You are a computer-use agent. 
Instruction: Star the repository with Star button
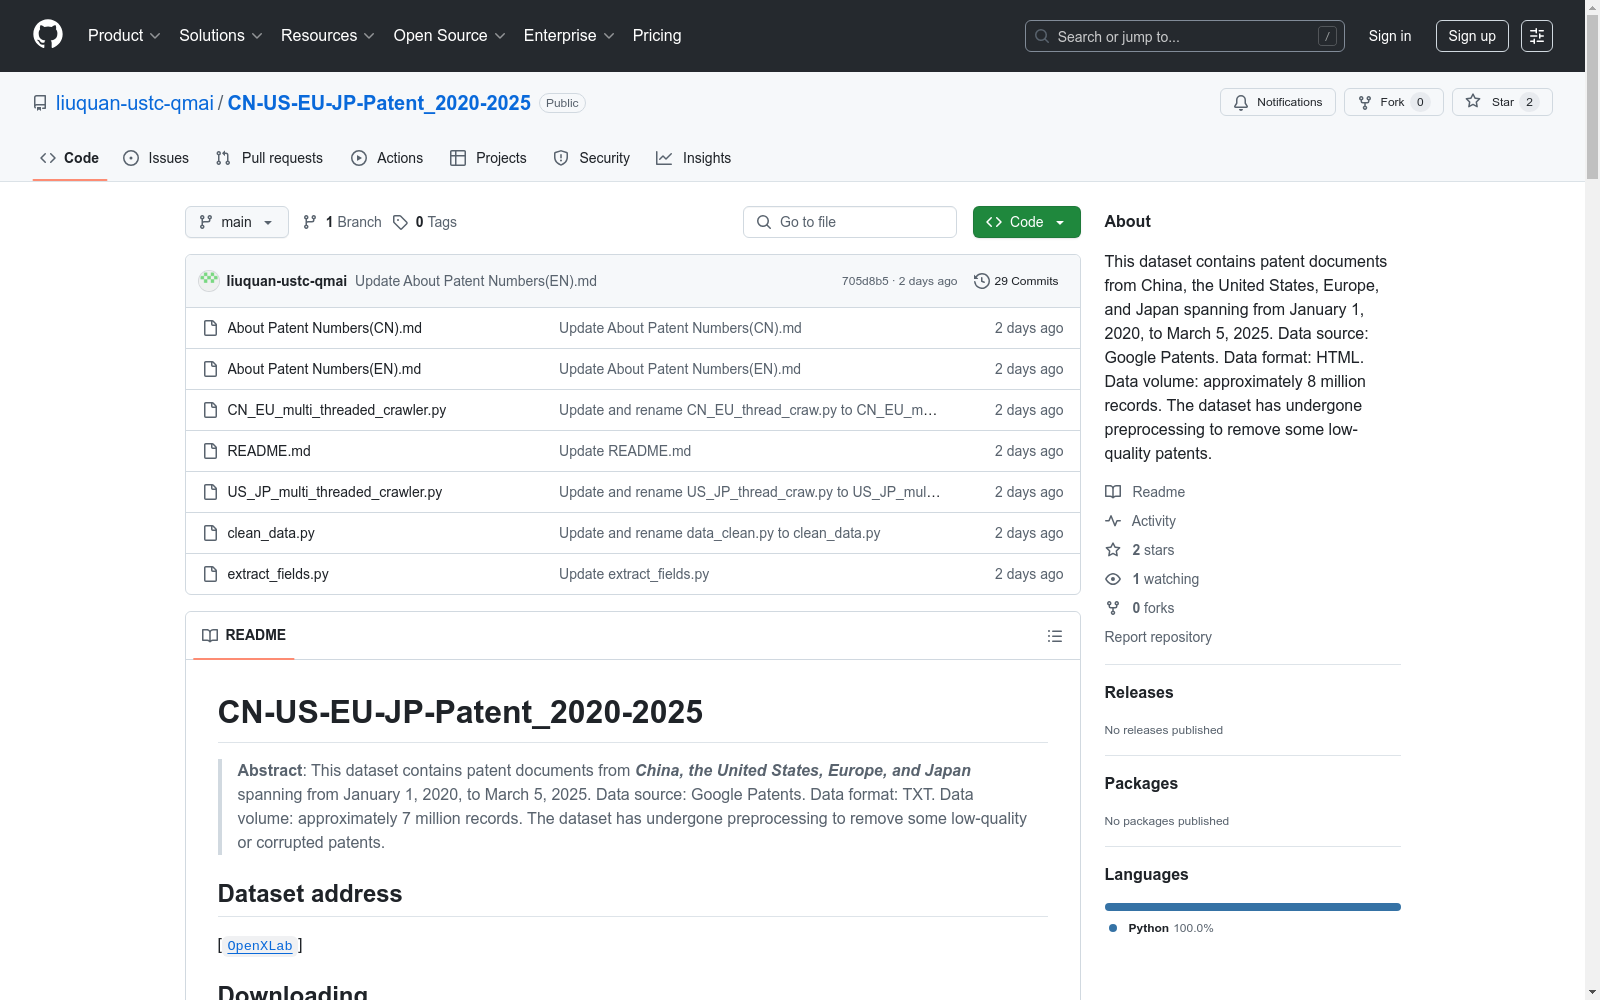point(1502,102)
